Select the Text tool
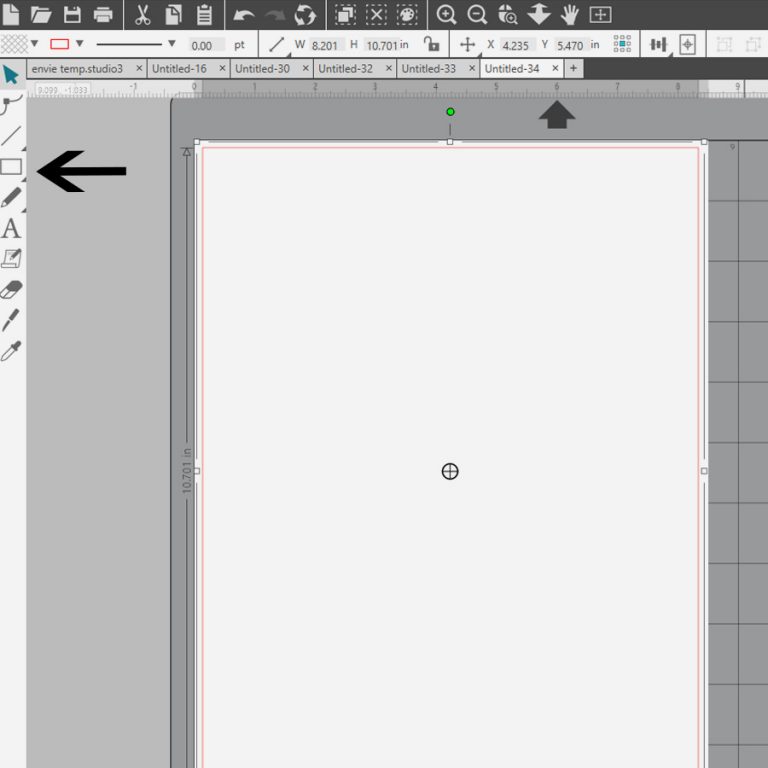768x768 pixels. coord(11,228)
